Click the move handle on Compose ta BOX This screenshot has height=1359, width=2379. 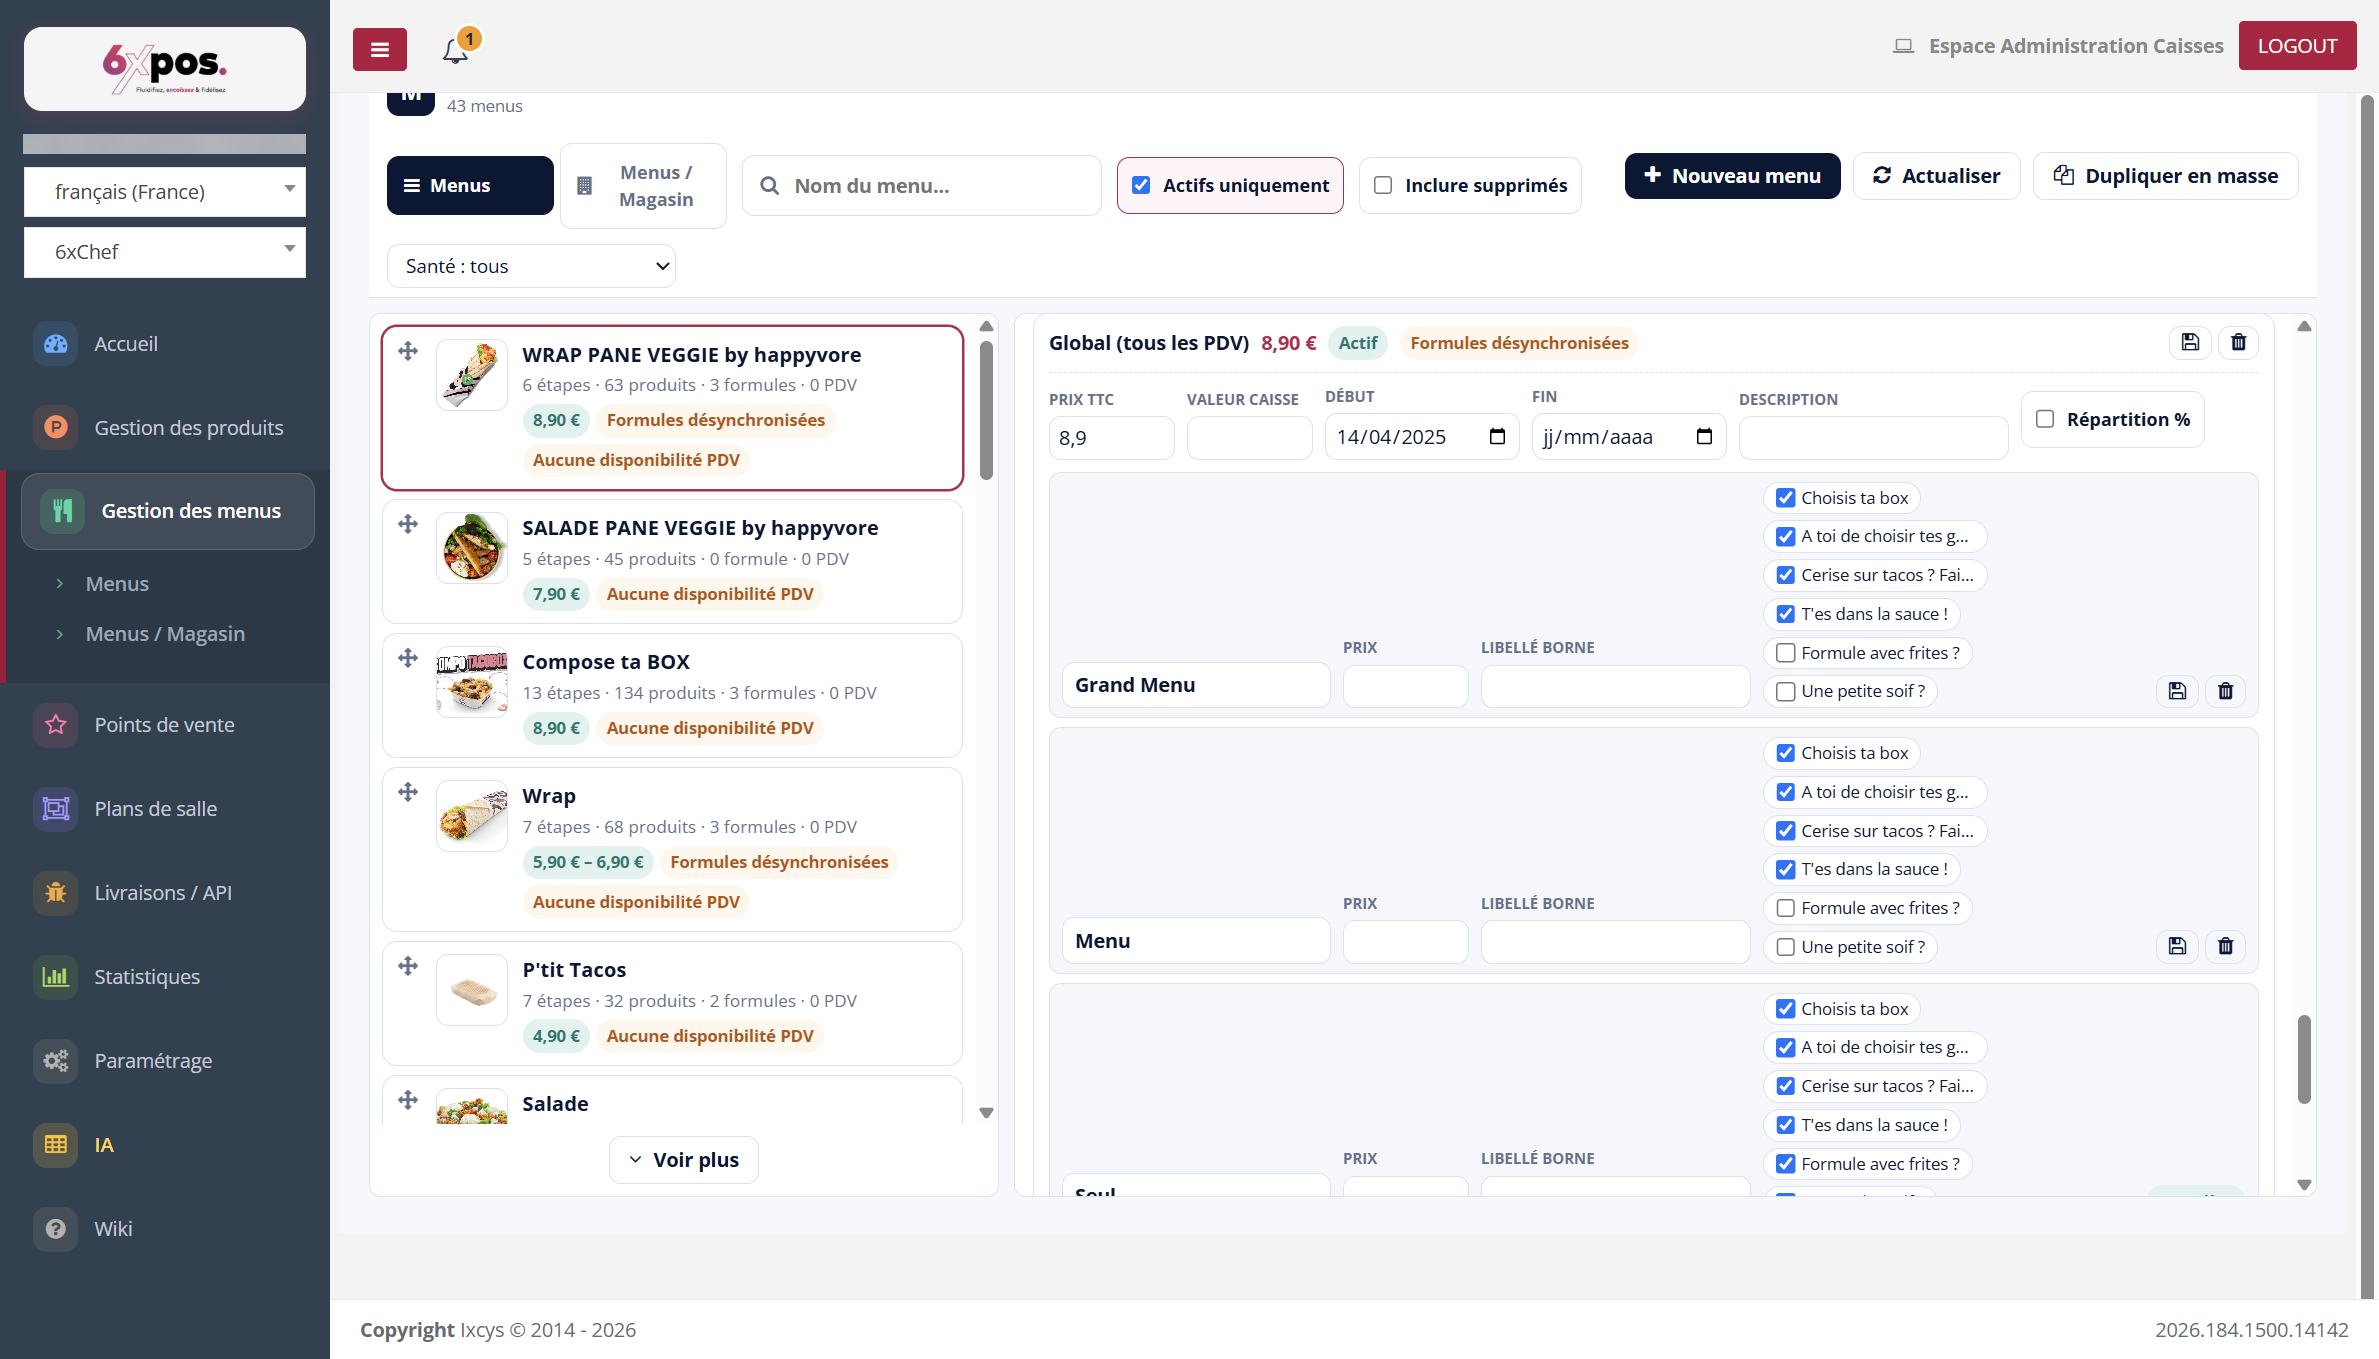(x=408, y=658)
